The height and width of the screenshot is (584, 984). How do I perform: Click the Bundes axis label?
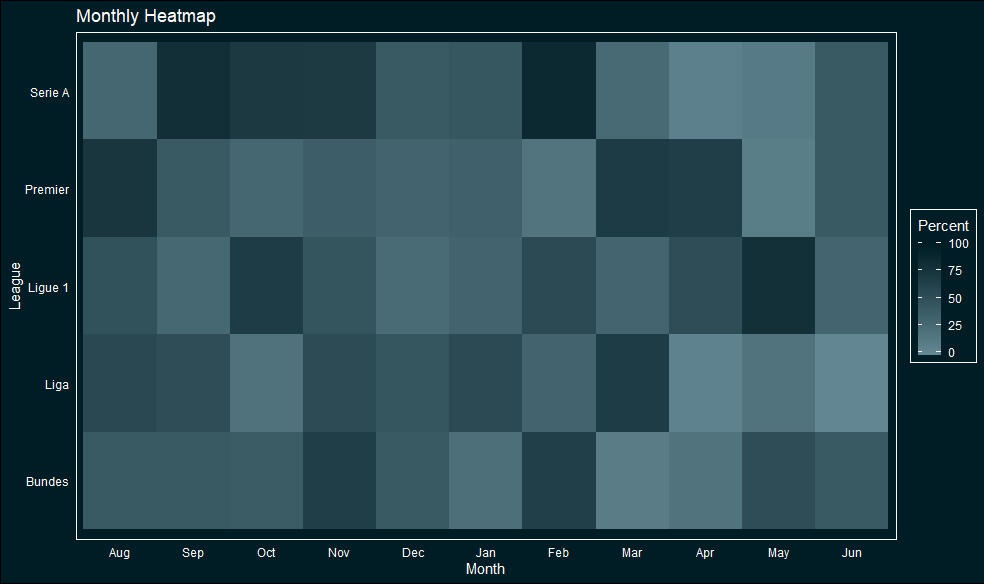49,482
